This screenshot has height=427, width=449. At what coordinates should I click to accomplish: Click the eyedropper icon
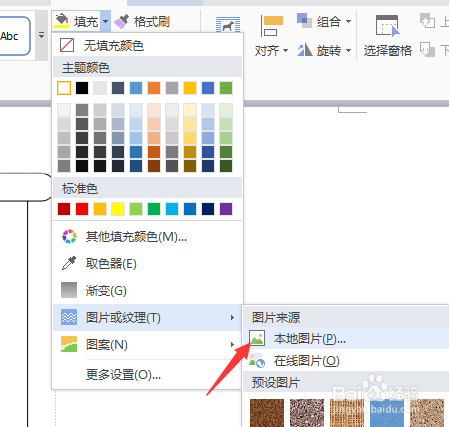[x=69, y=263]
